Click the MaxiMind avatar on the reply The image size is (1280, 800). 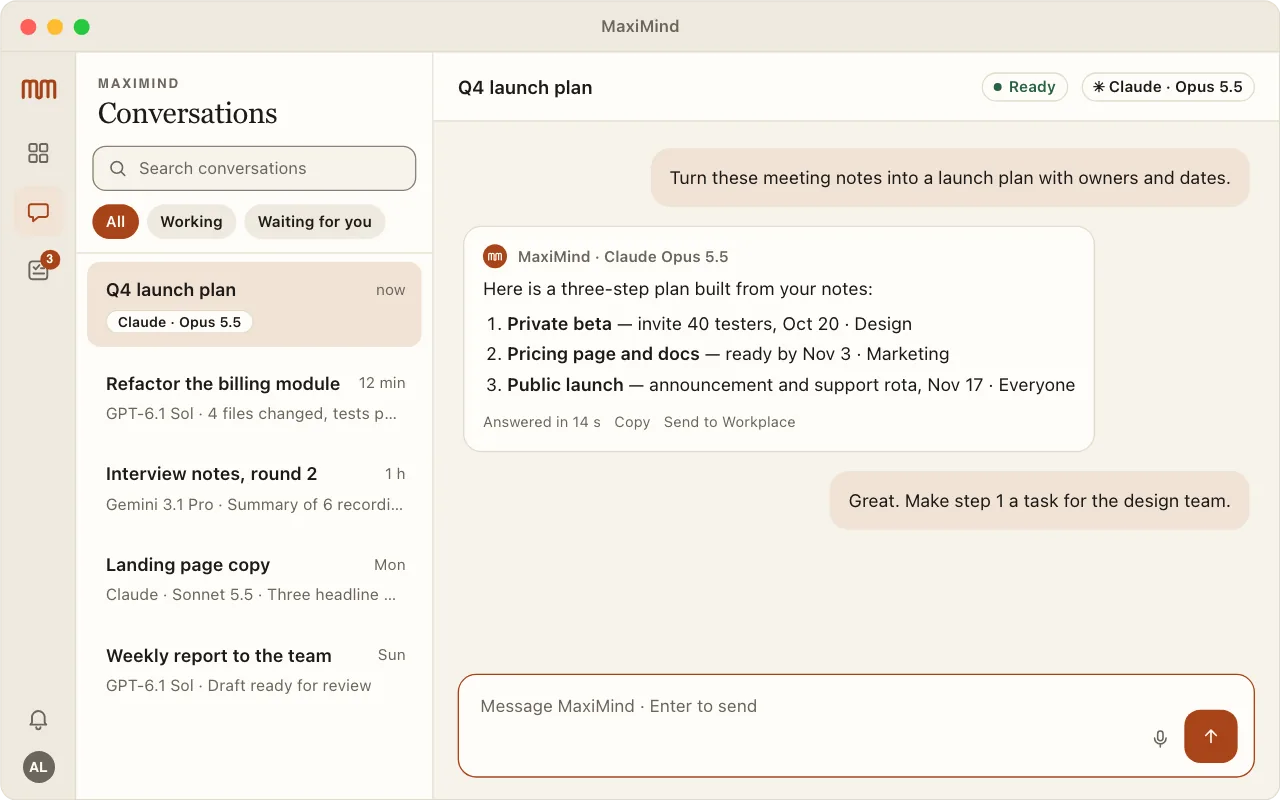point(495,257)
